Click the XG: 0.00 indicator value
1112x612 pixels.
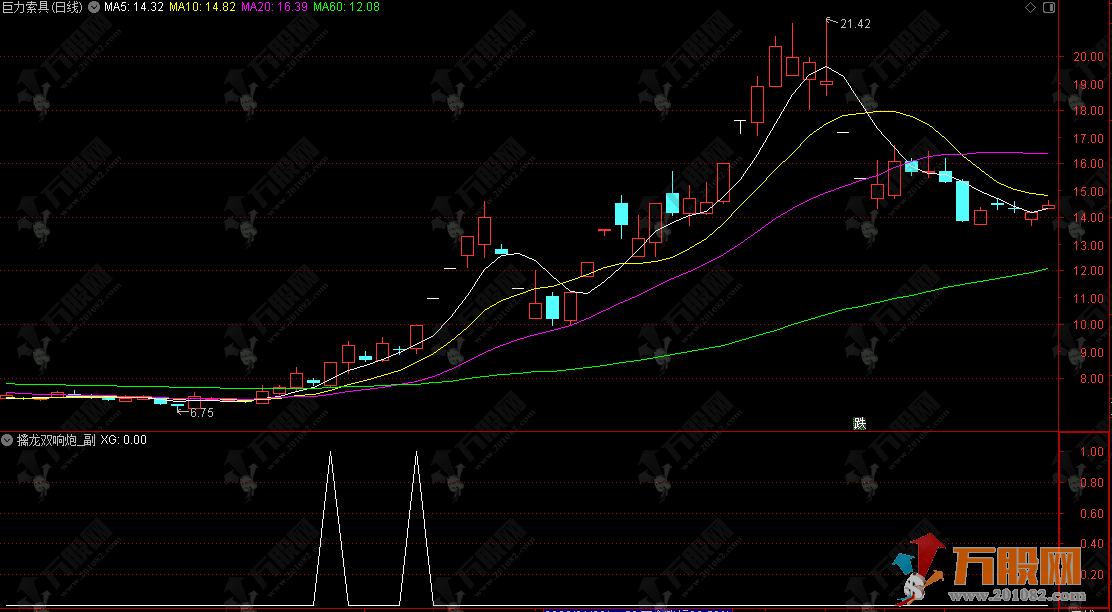pyautogui.click(x=124, y=439)
